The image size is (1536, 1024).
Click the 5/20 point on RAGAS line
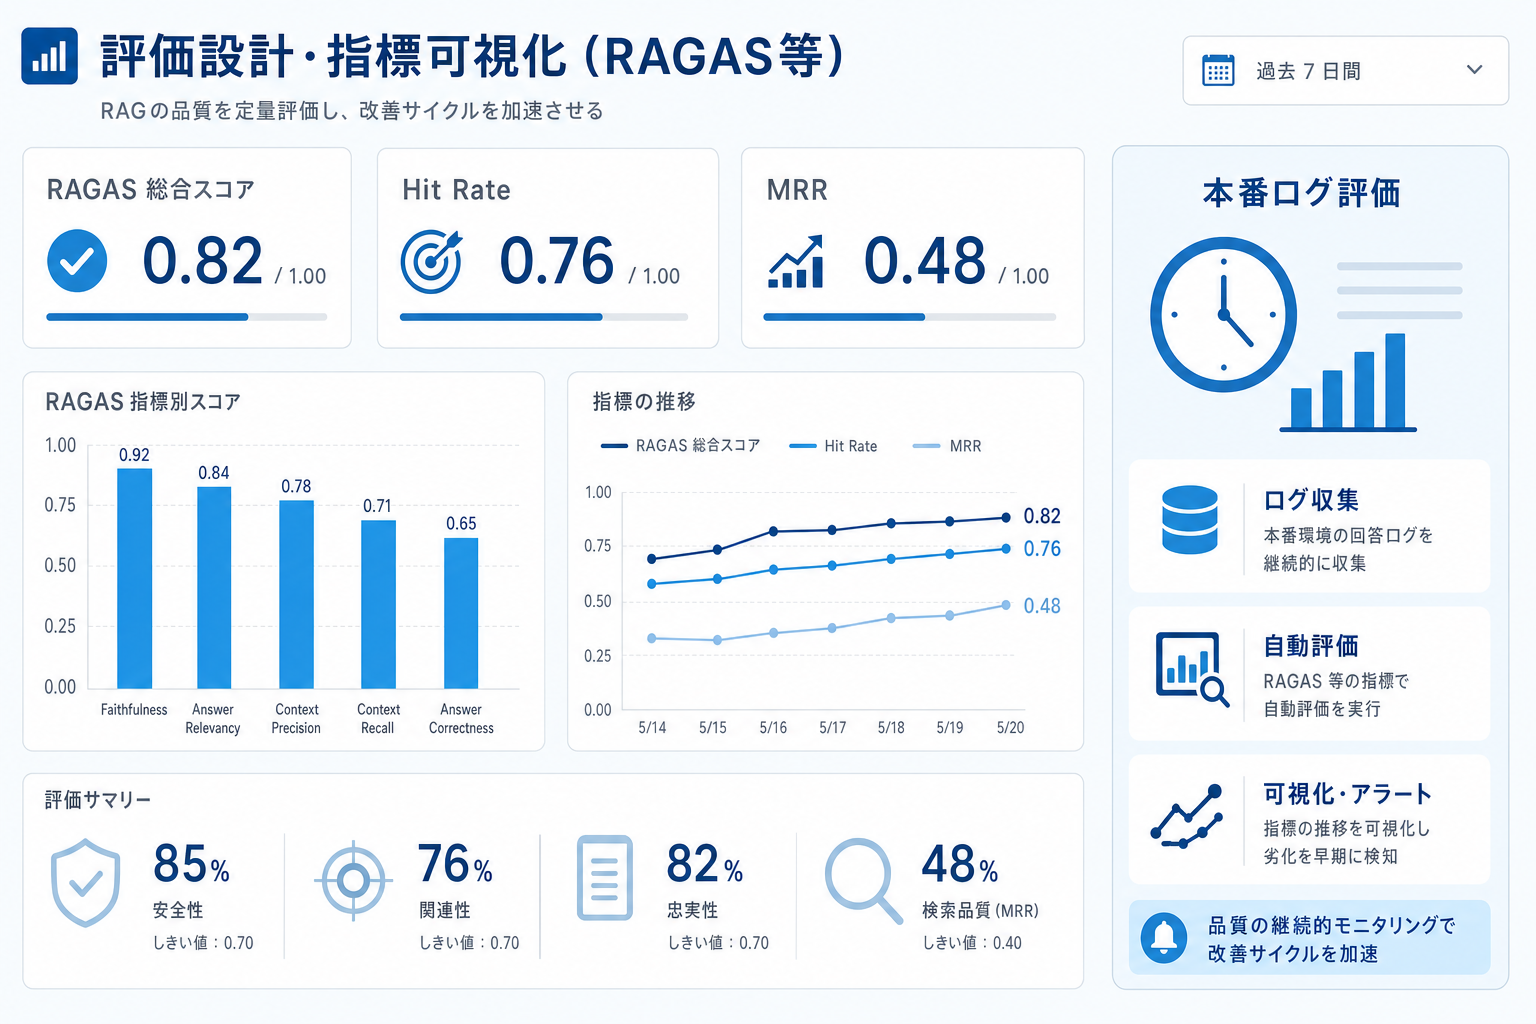1006,518
